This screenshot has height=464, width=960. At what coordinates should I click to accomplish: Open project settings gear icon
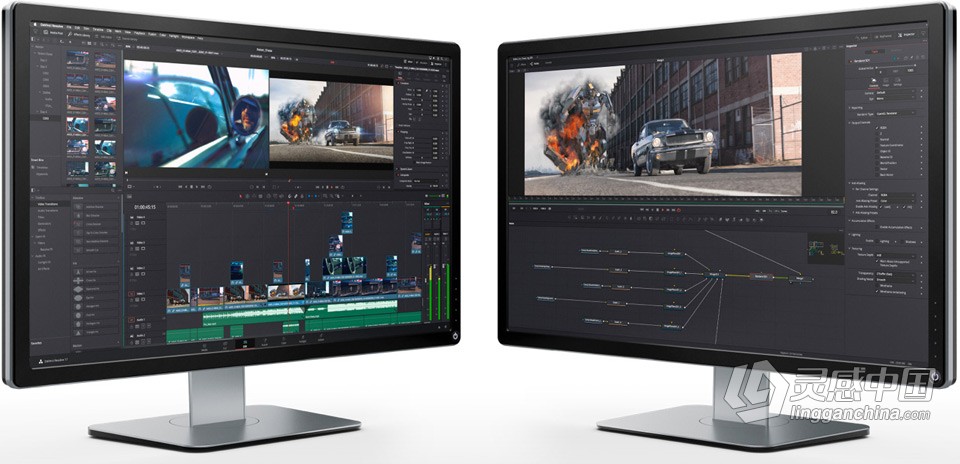coord(446,326)
